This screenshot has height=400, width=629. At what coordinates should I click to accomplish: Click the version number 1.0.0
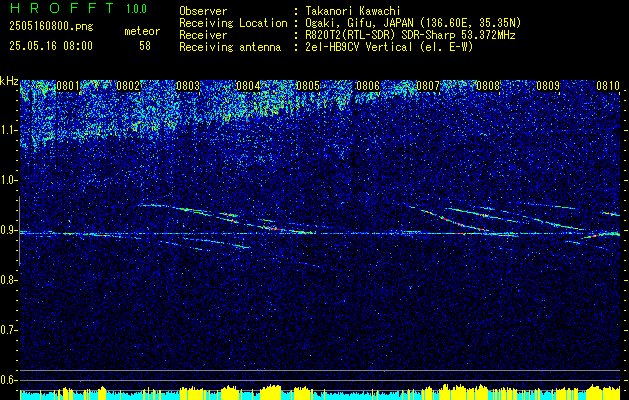(136, 9)
